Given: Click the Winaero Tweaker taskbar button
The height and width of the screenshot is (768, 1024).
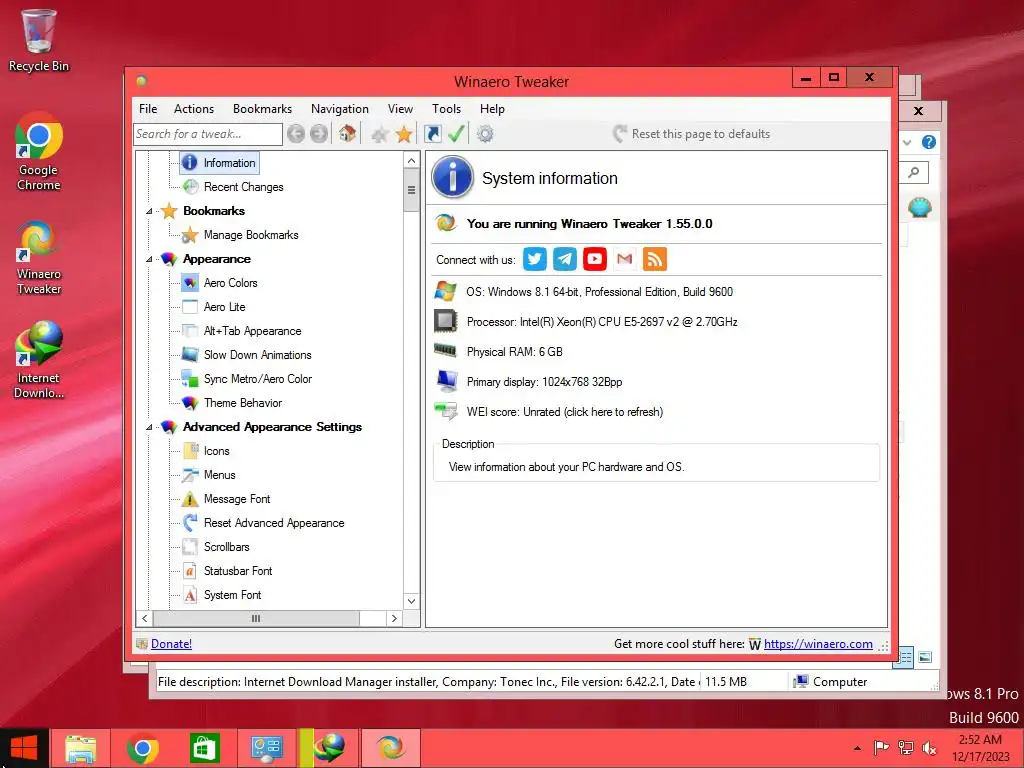Looking at the screenshot, I should 391,748.
